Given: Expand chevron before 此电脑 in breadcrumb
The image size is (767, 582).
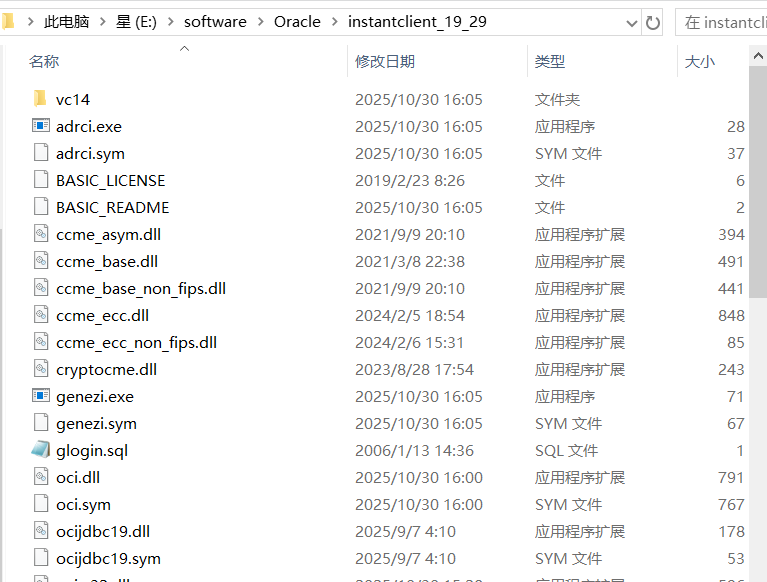Looking at the screenshot, I should (30, 22).
